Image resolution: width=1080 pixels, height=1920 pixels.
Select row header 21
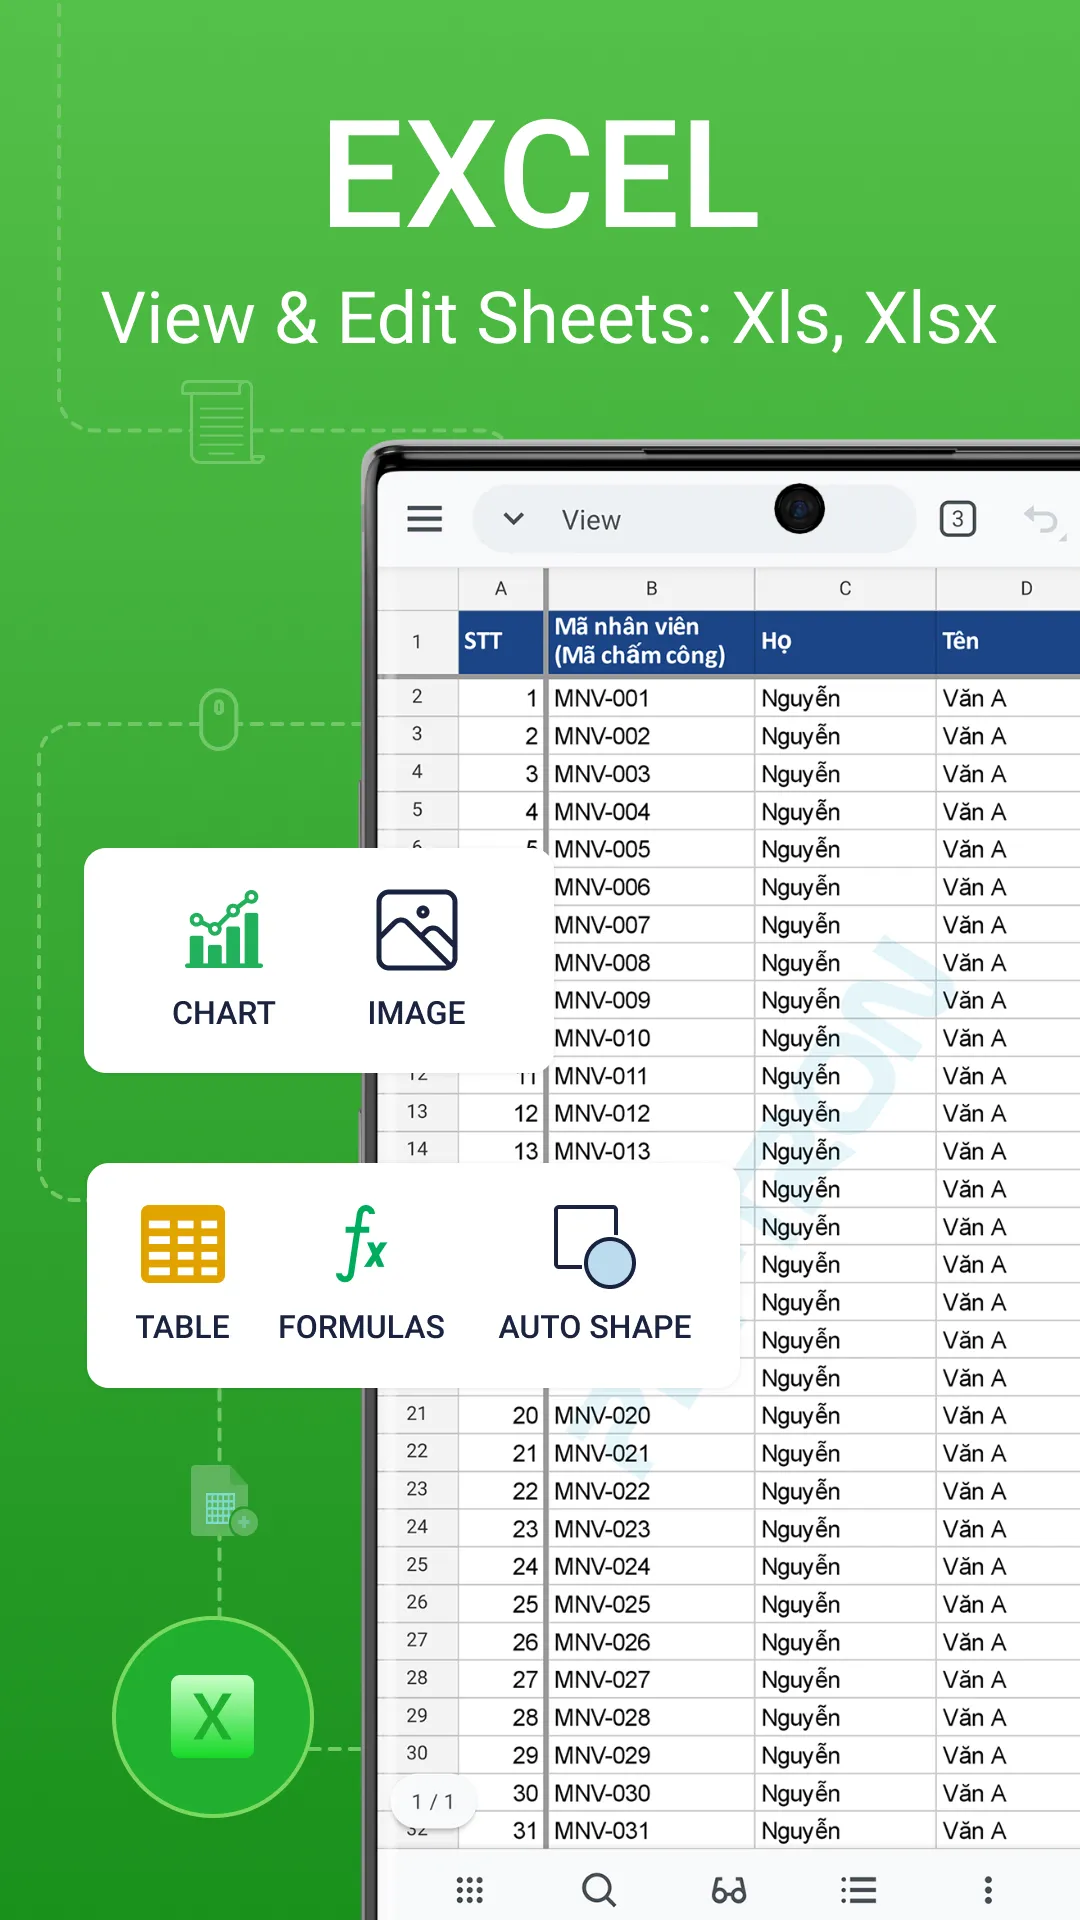[x=417, y=1414]
